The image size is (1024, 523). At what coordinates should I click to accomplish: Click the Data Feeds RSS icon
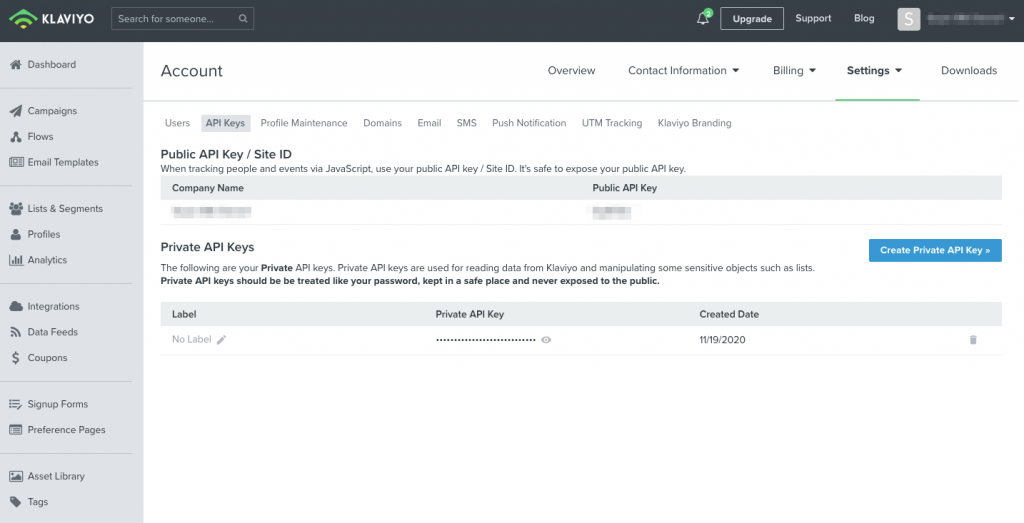[16, 332]
